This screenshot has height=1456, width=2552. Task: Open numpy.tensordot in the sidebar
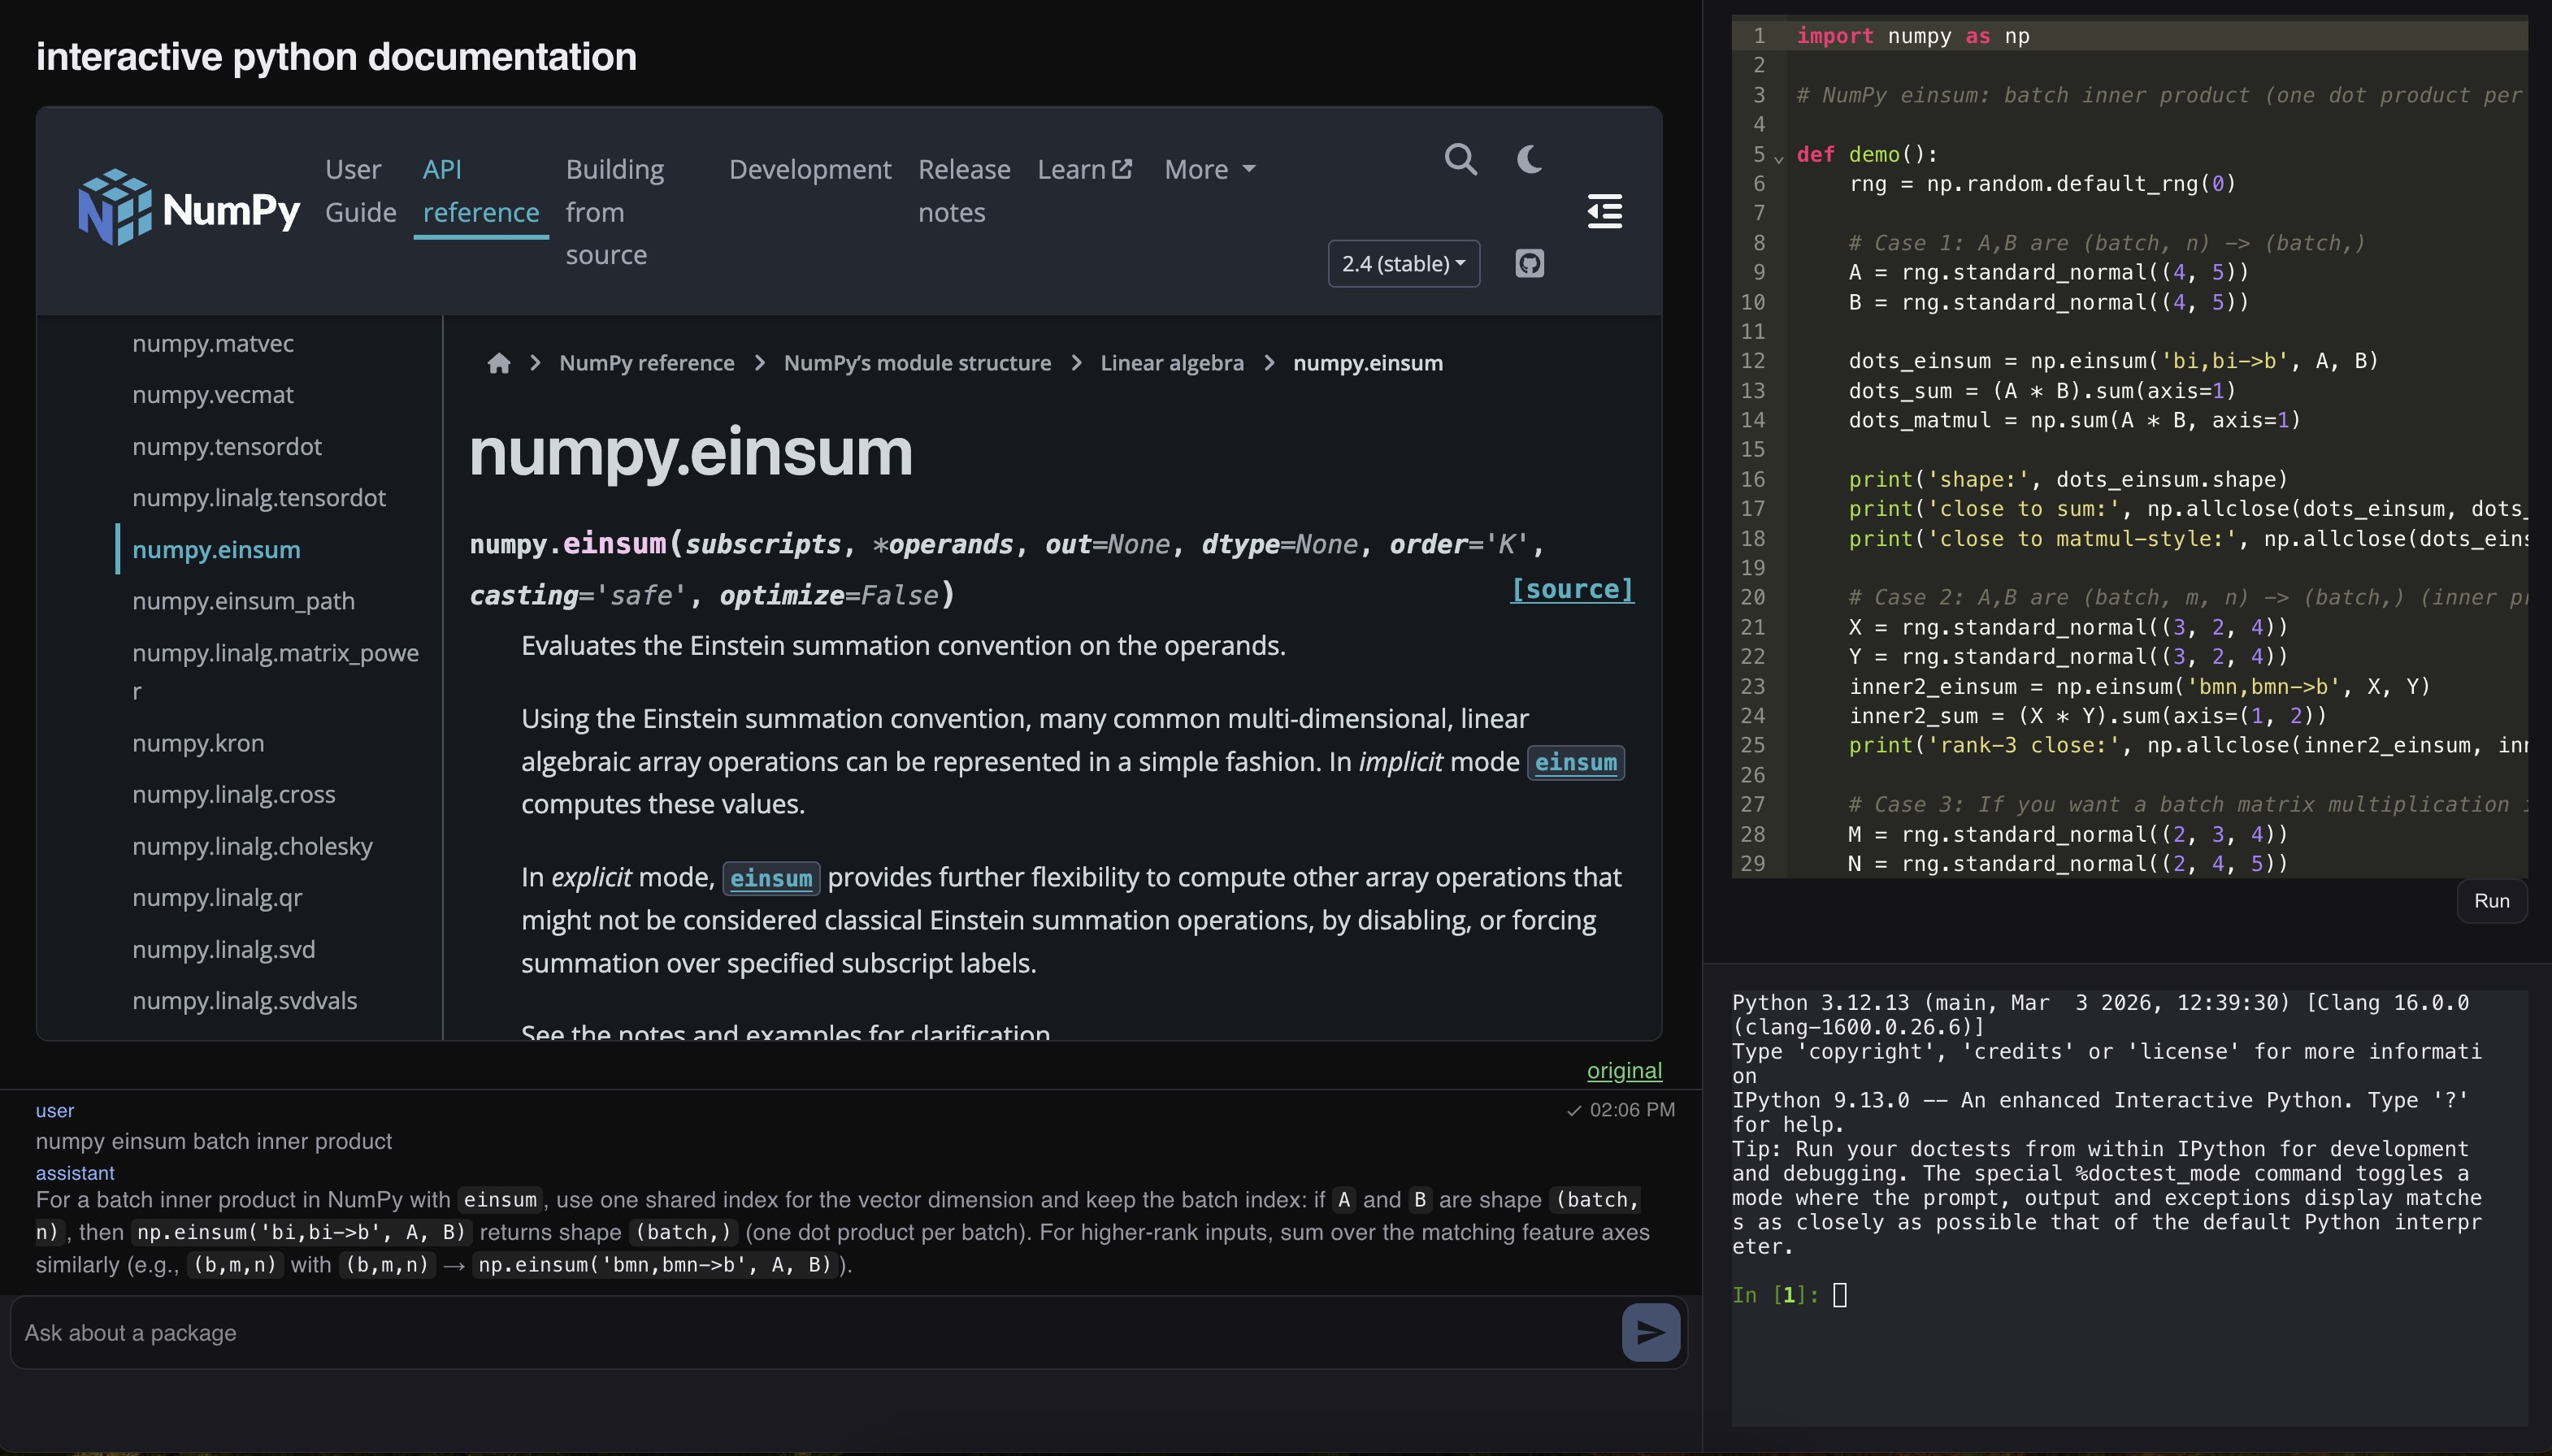tap(227, 447)
